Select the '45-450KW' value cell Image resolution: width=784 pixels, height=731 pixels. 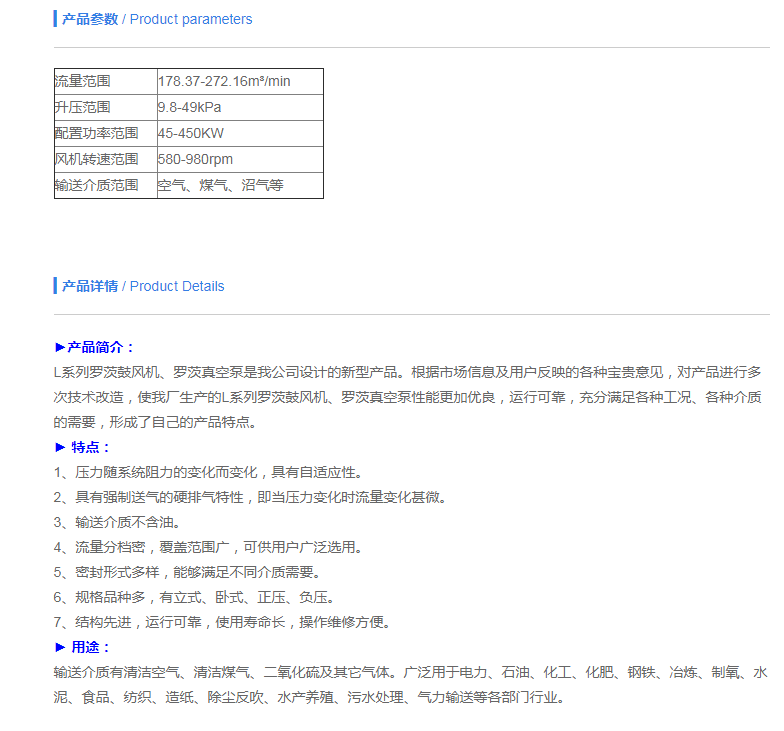coord(240,134)
